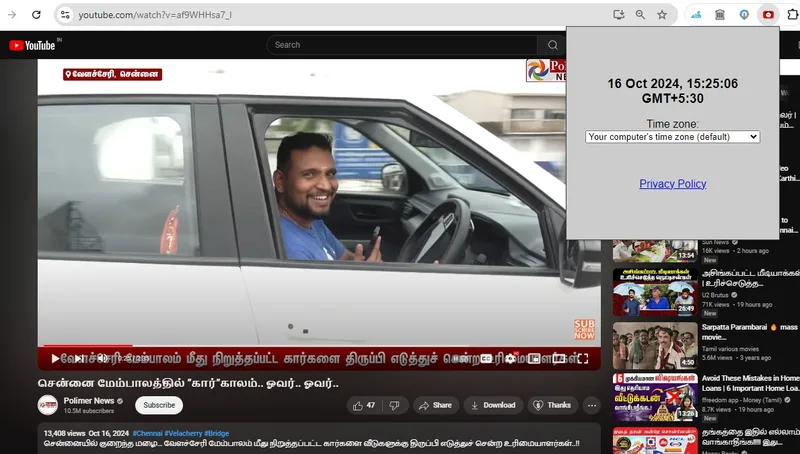800x454 pixels.
Task: Play the video
Action: pyautogui.click(x=55, y=359)
